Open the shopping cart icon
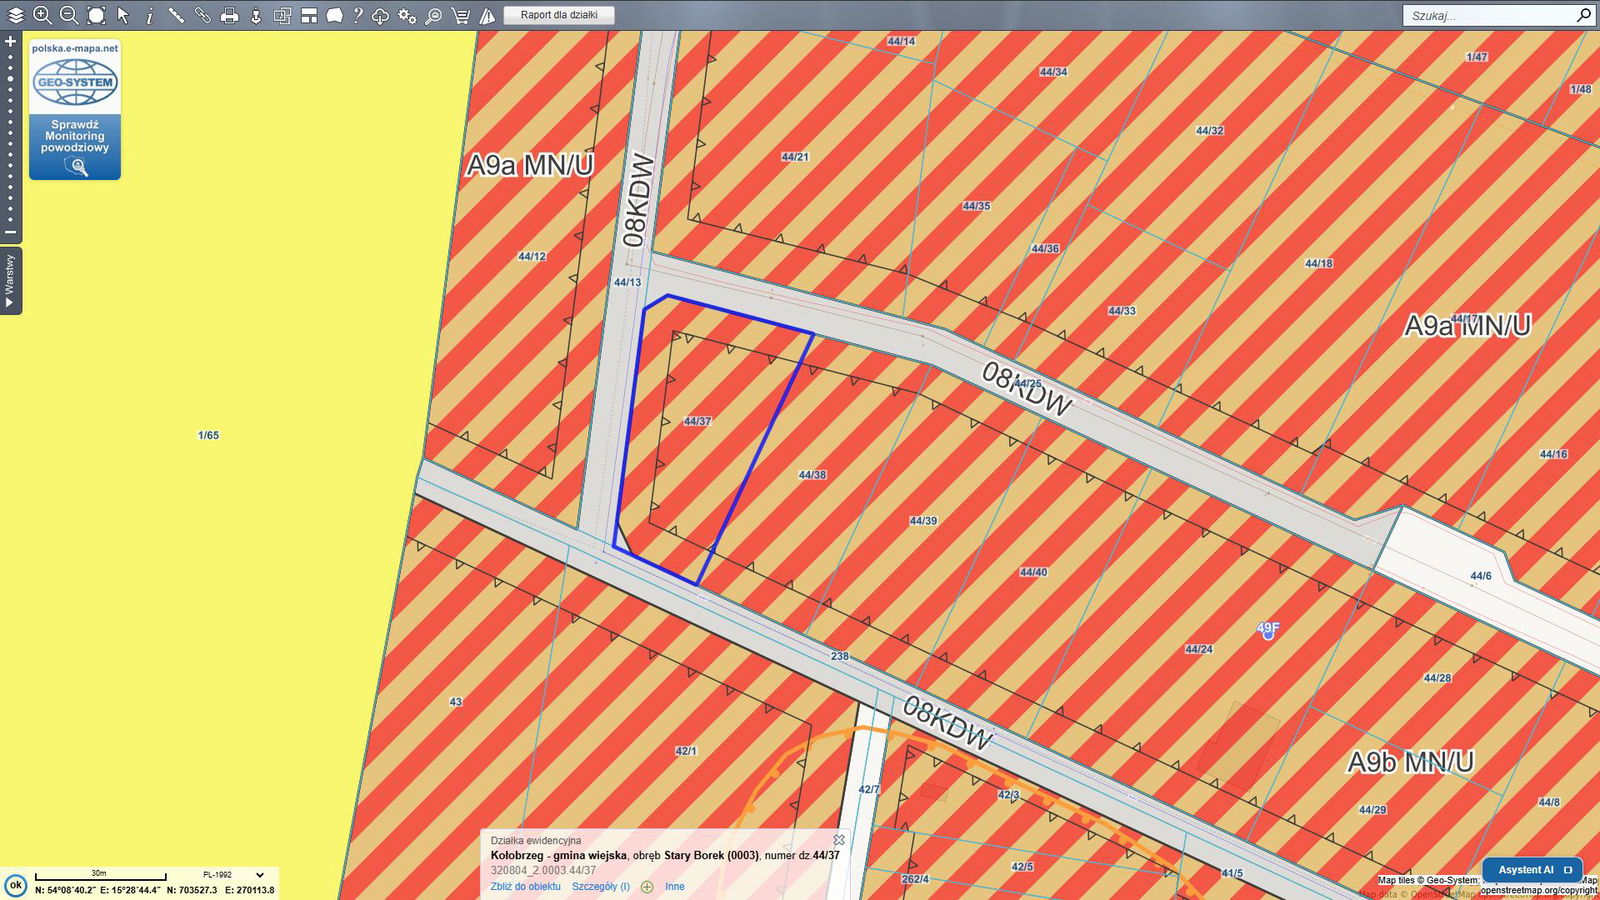The image size is (1600, 900). 460,15
